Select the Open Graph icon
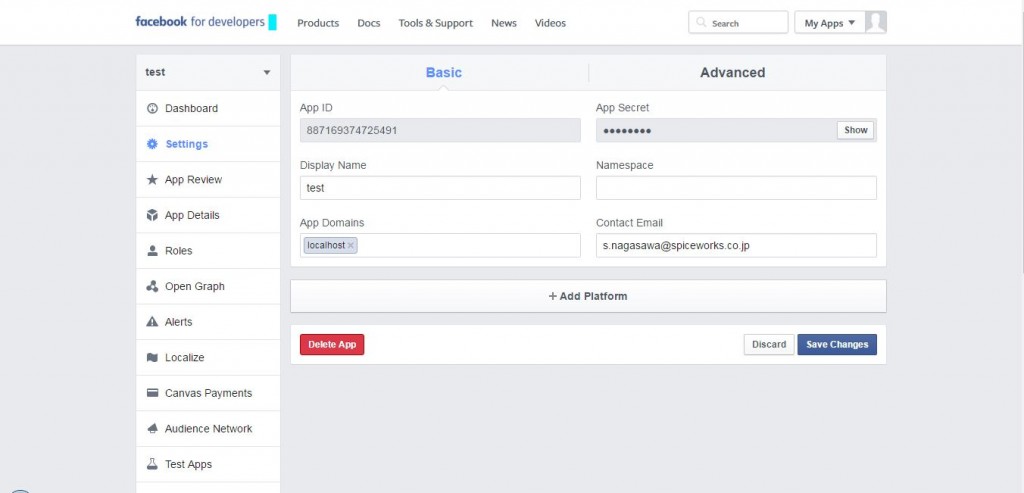The height and width of the screenshot is (493, 1024). click(x=152, y=286)
